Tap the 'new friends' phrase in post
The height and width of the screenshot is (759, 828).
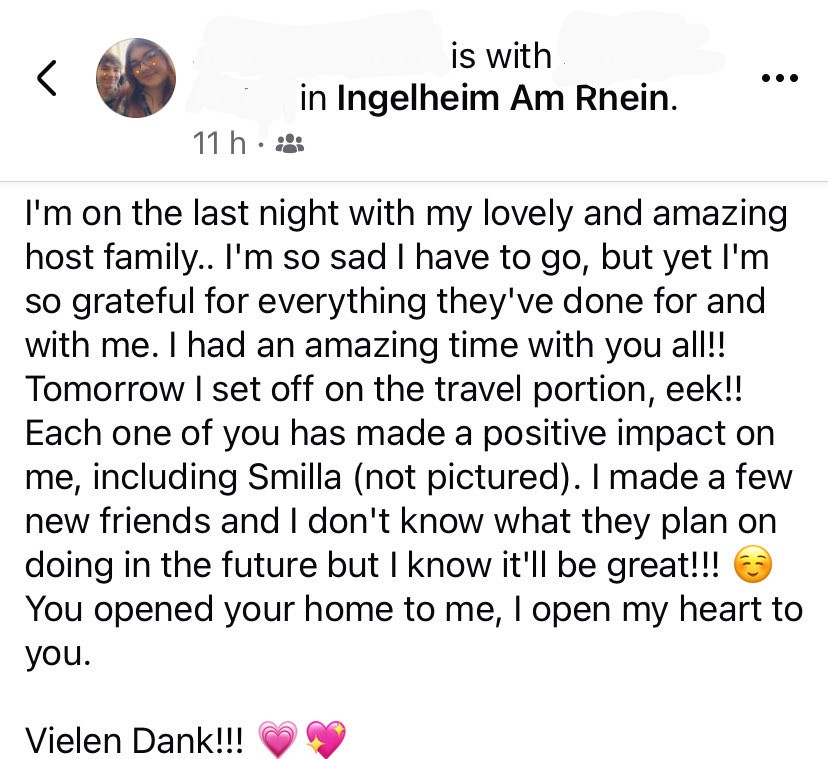(x=152, y=521)
